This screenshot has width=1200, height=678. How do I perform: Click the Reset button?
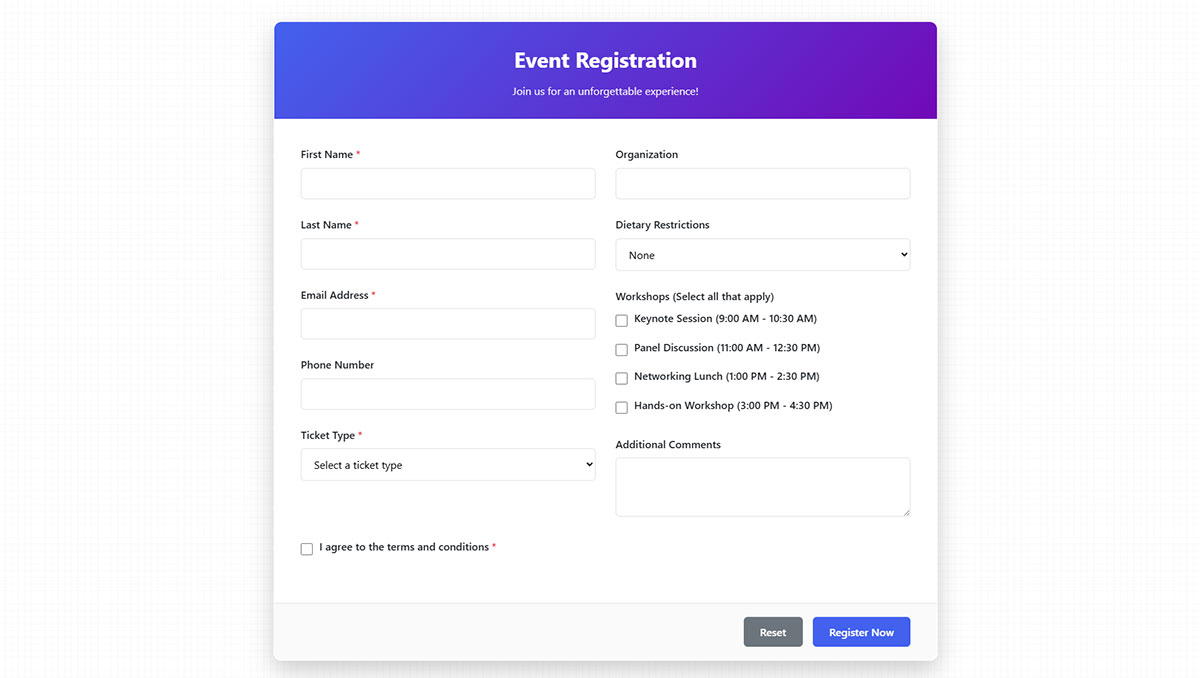pos(772,631)
